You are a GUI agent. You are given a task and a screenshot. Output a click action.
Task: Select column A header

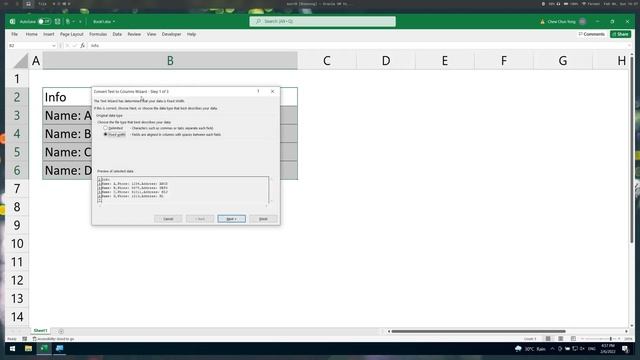click(36, 61)
